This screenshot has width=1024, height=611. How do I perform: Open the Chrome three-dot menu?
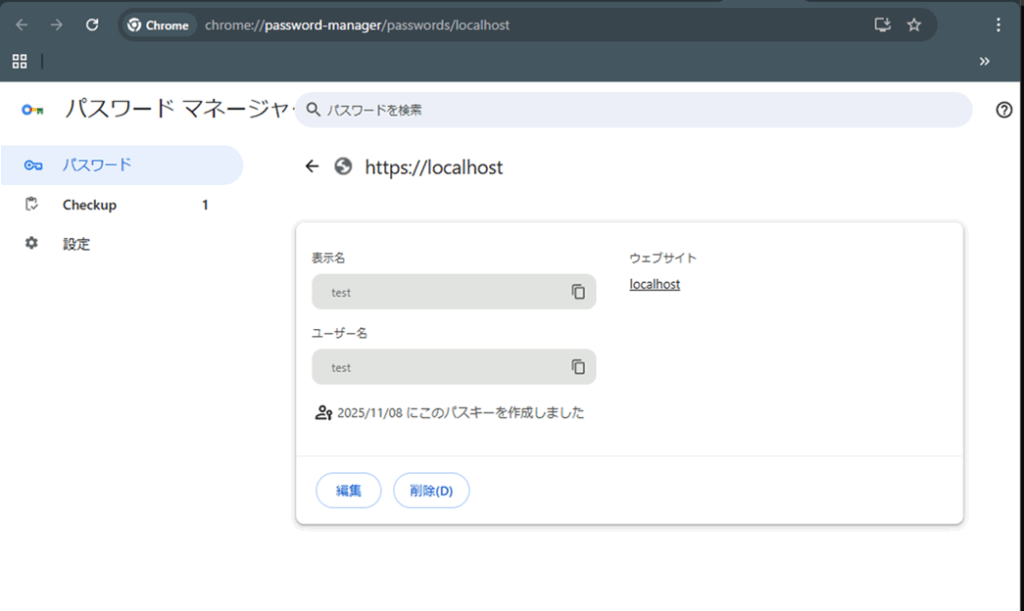tap(998, 25)
